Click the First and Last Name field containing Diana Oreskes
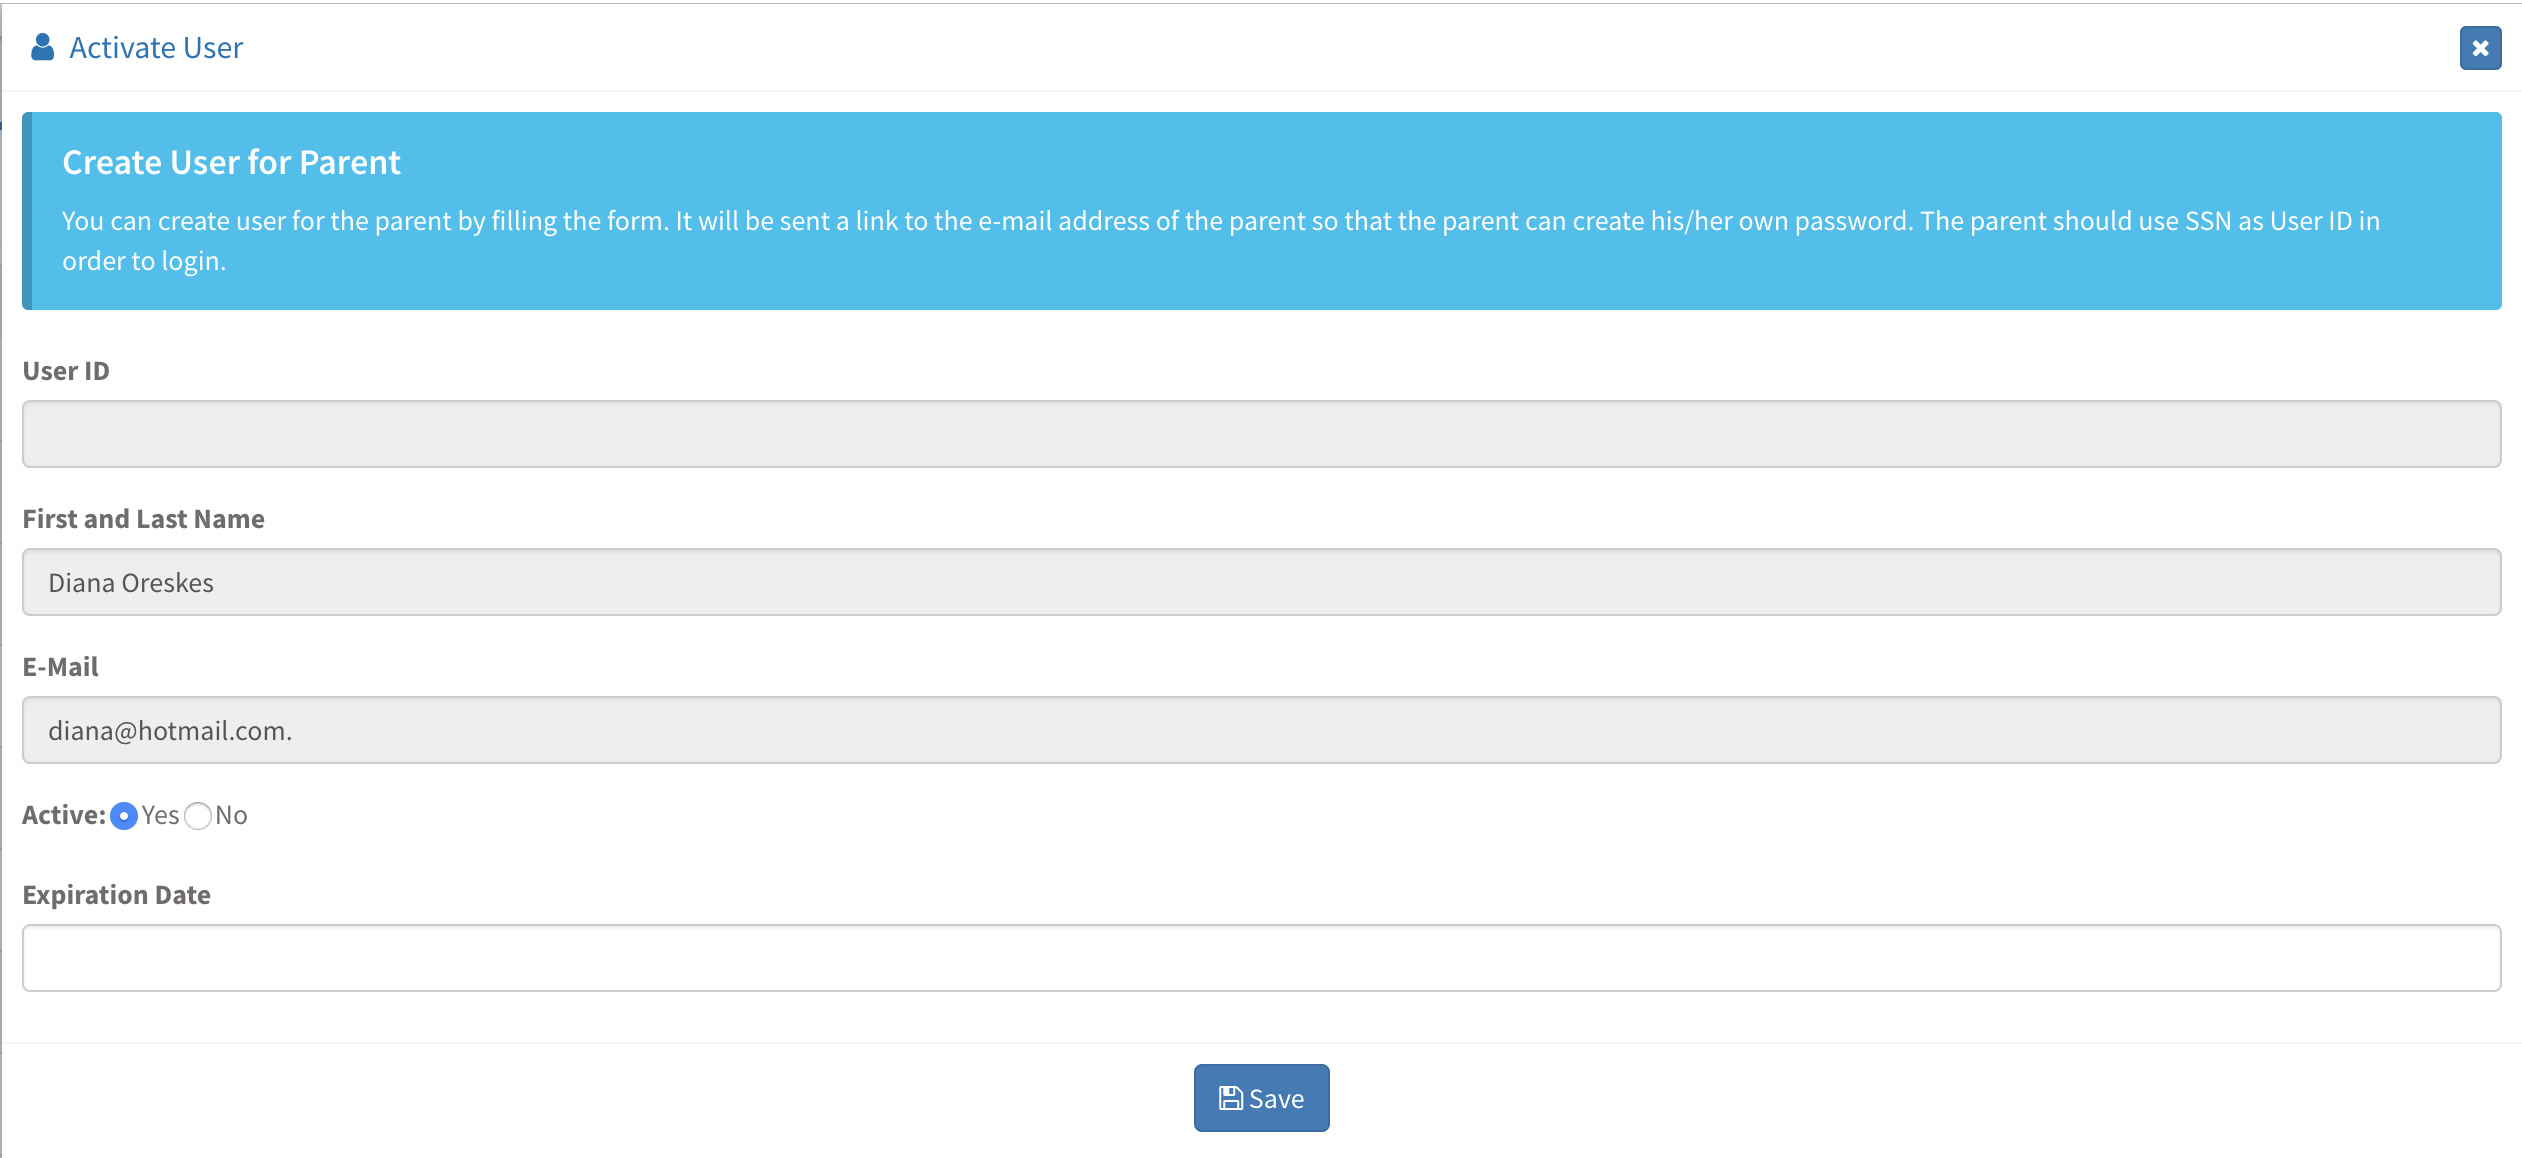Viewport: 2522px width, 1158px height. point(1261,582)
